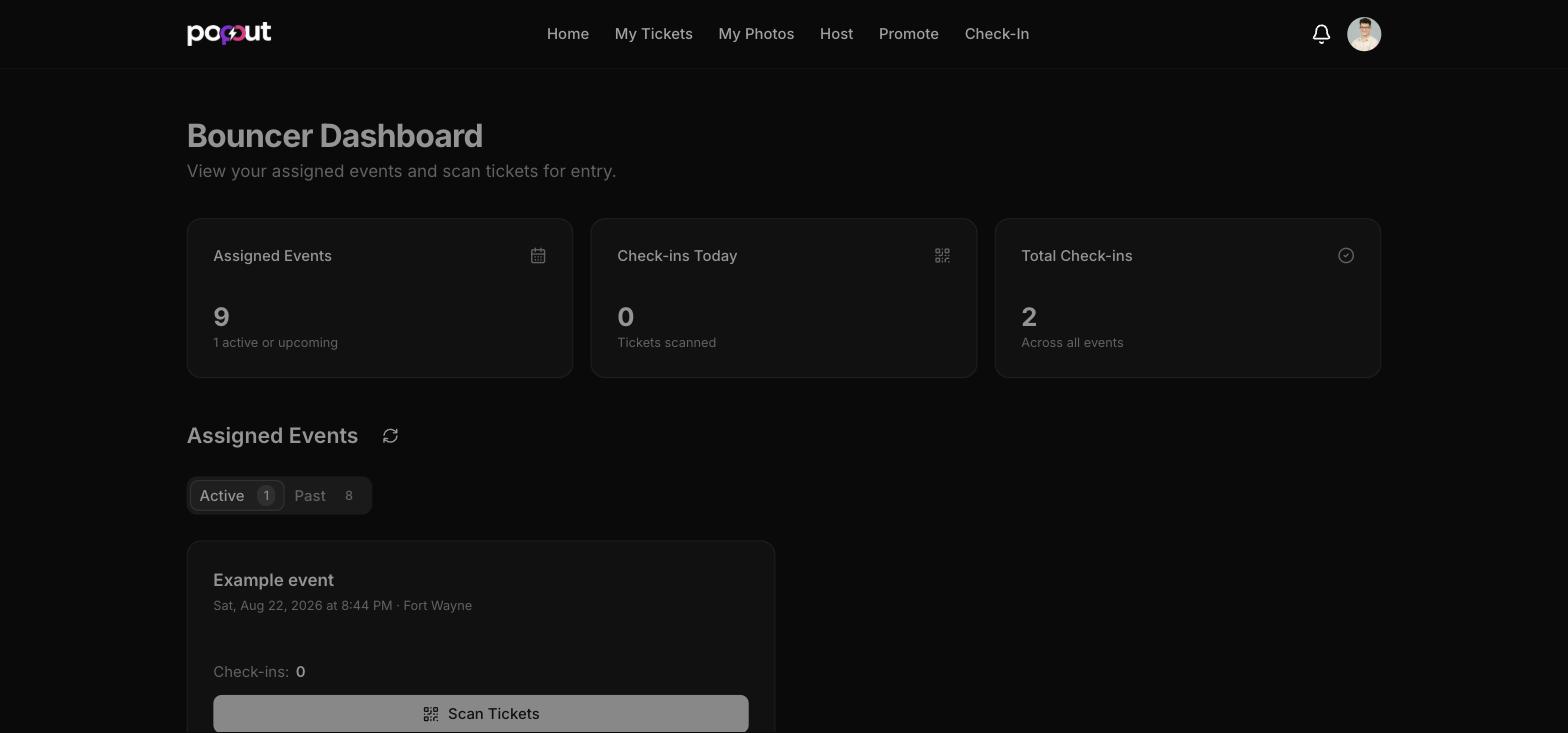Open My Tickets in navigation
Screen dimensions: 1568x733
coord(654,34)
